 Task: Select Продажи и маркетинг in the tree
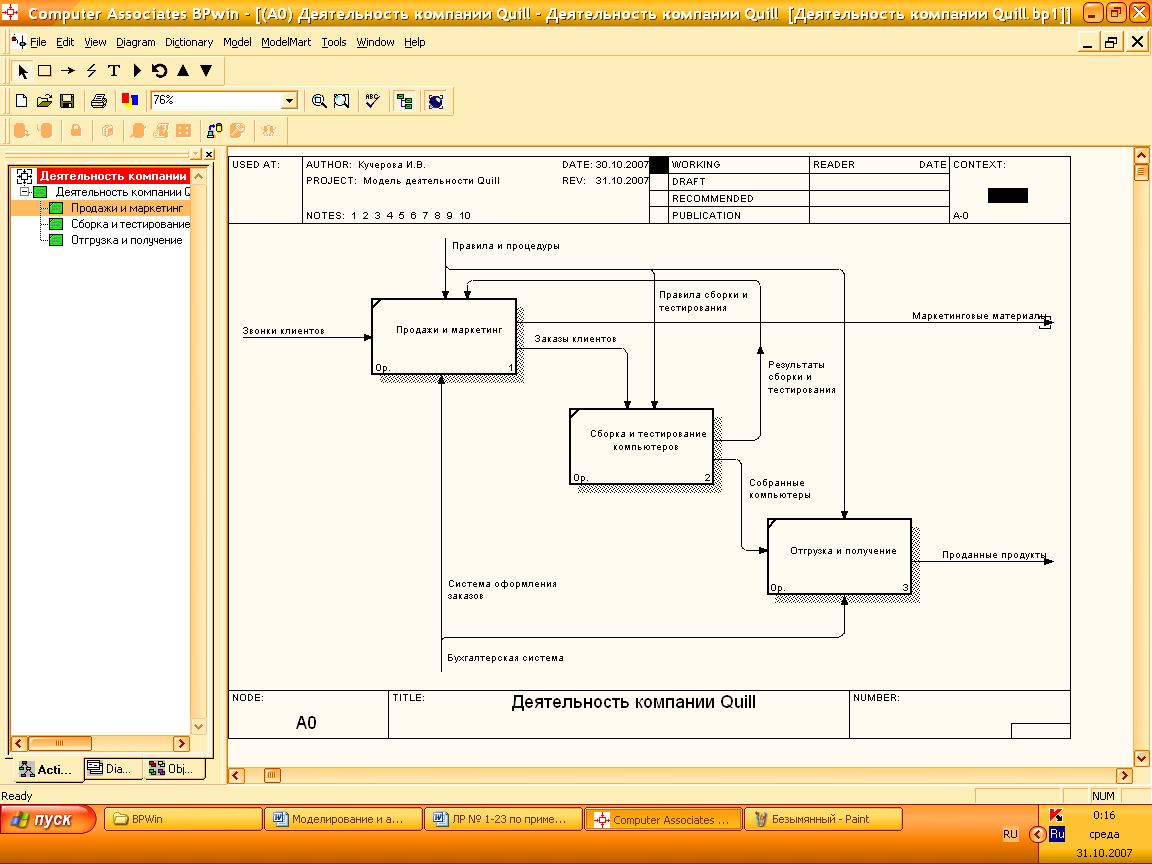tap(126, 208)
